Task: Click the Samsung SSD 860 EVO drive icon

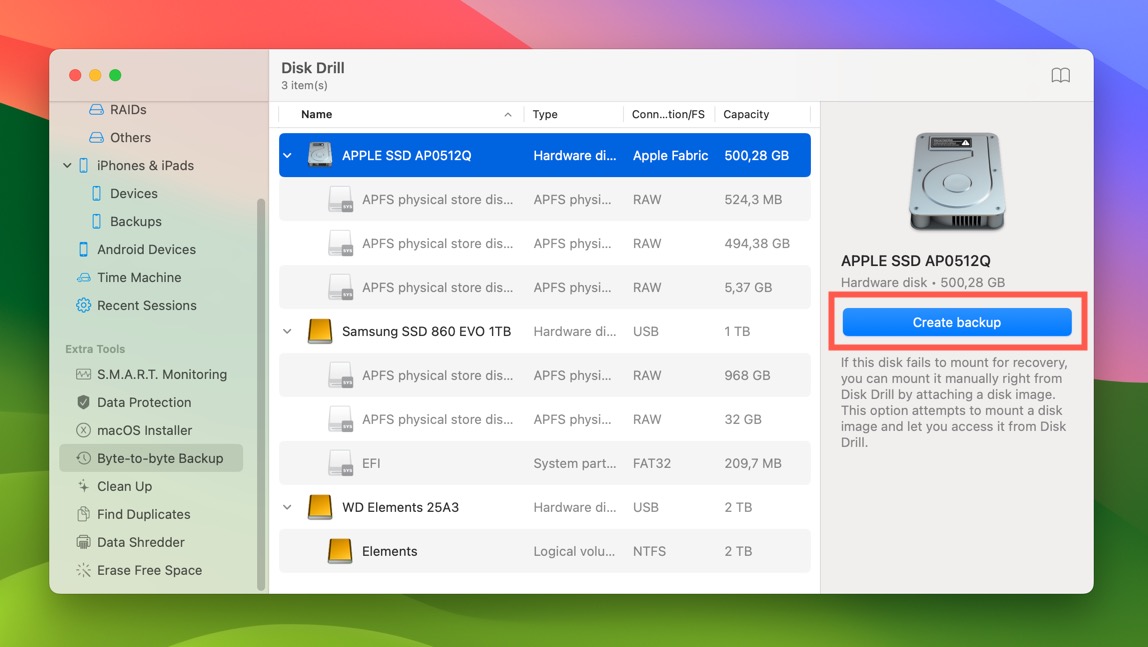Action: [x=320, y=332]
